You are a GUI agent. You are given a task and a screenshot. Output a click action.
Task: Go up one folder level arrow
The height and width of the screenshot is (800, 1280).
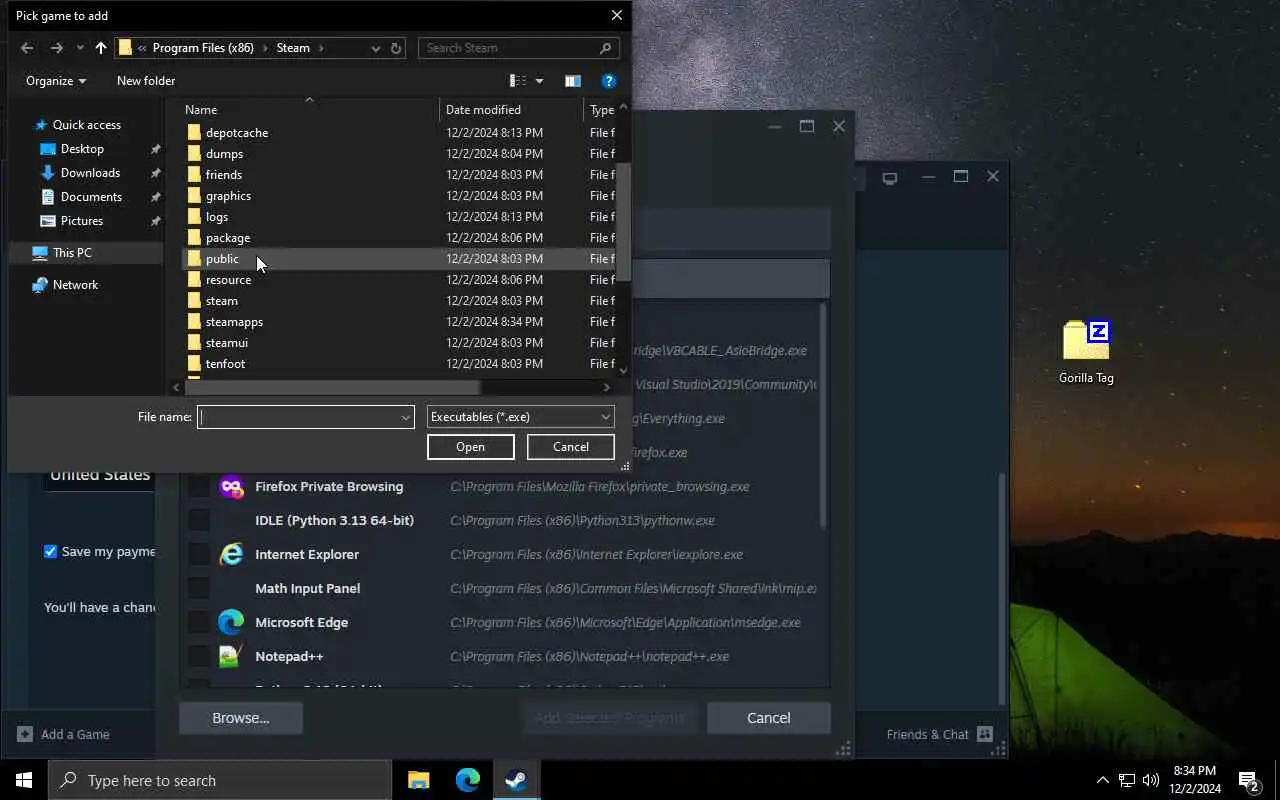point(101,48)
